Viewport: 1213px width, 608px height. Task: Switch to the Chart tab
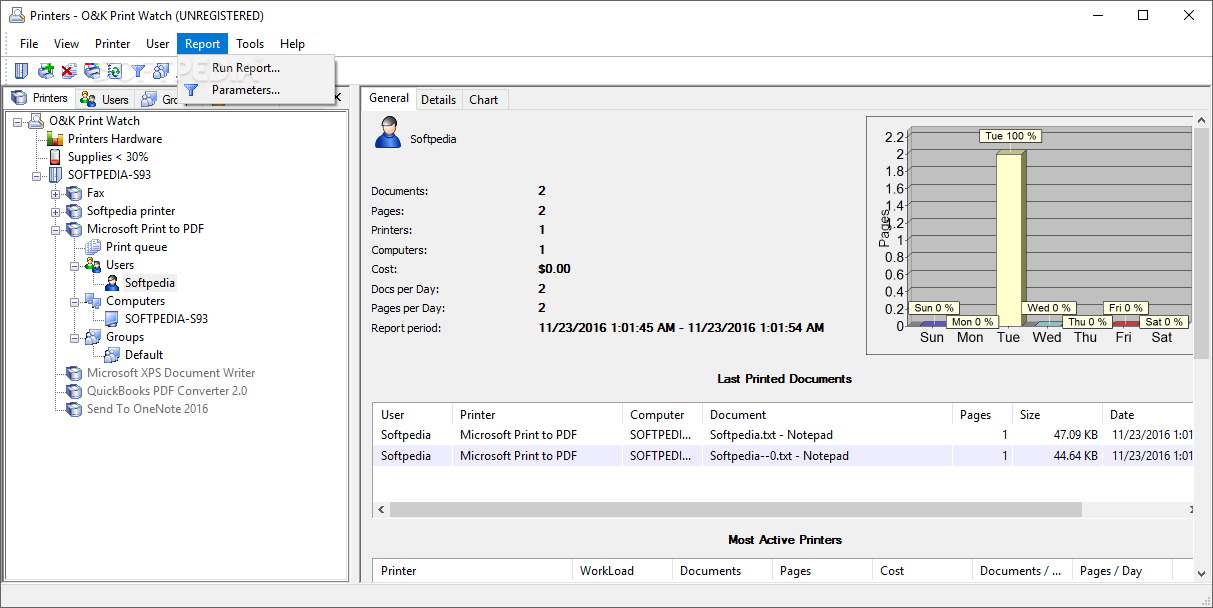click(484, 100)
